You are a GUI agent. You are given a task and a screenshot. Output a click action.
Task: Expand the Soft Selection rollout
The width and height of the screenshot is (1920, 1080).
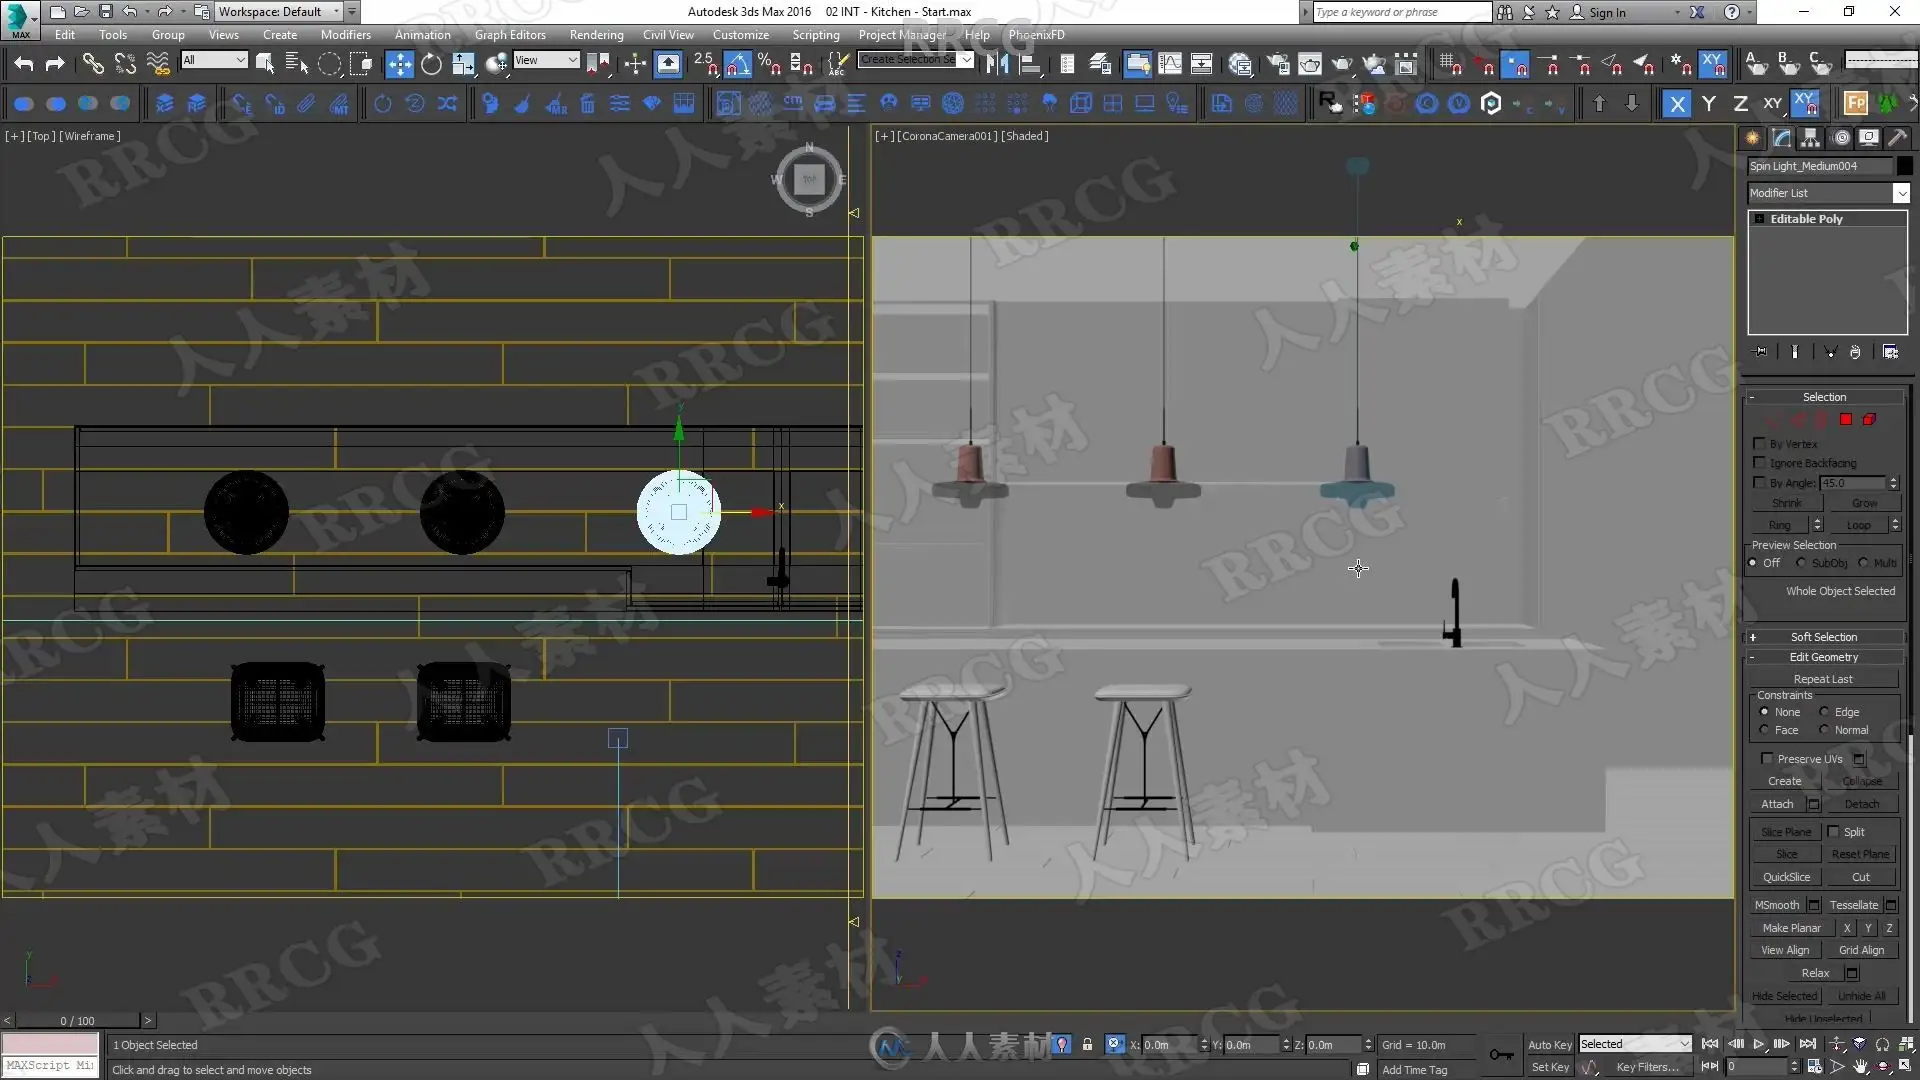click(x=1823, y=637)
